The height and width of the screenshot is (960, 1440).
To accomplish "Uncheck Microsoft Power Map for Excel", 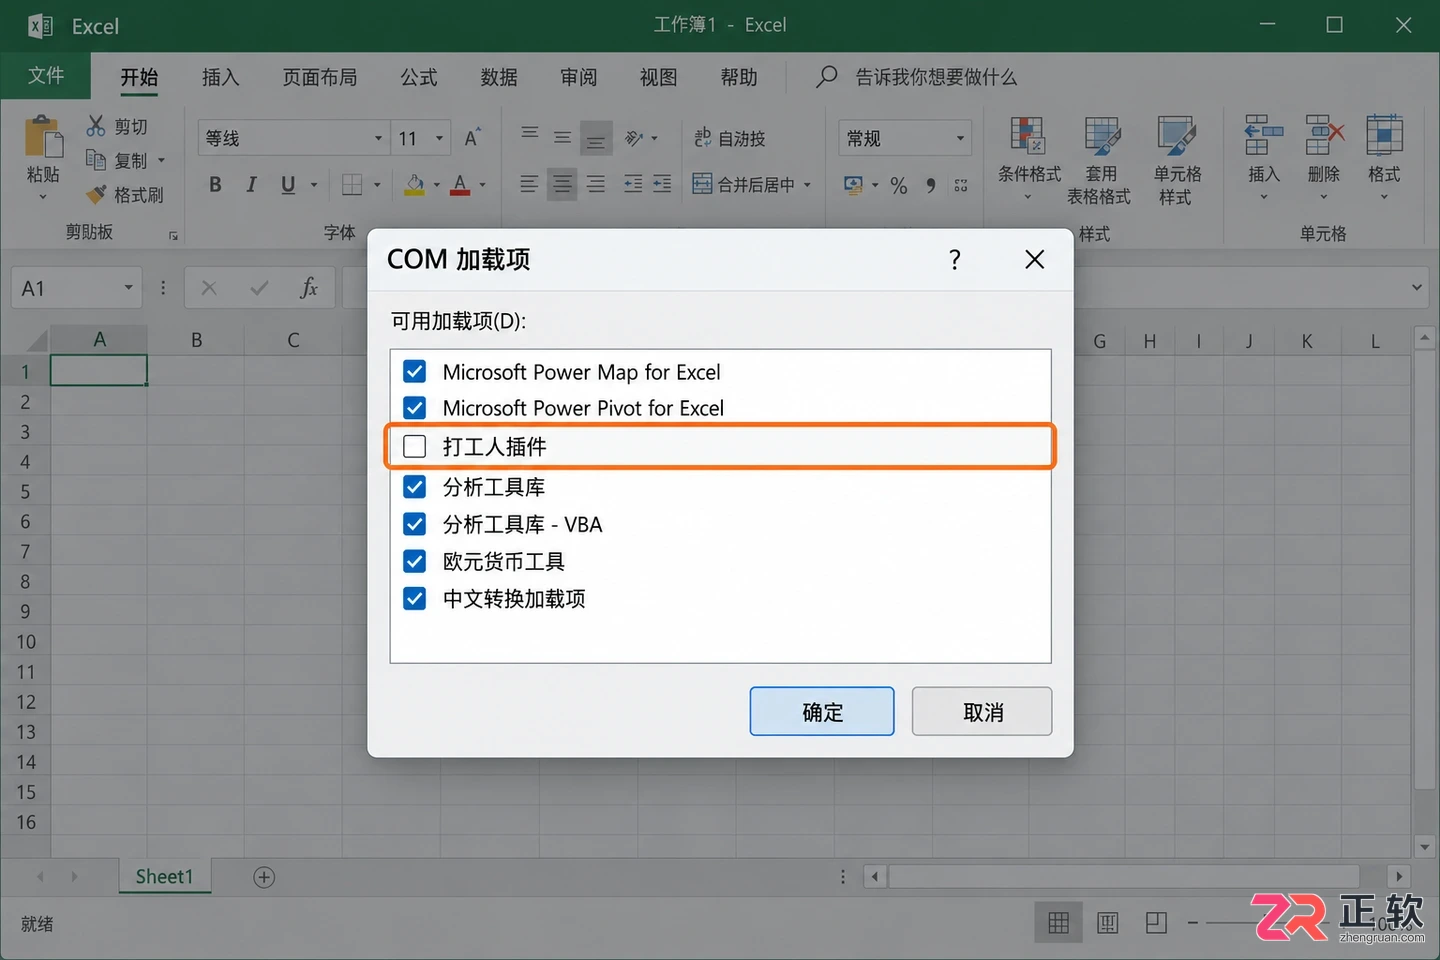I will pos(415,372).
